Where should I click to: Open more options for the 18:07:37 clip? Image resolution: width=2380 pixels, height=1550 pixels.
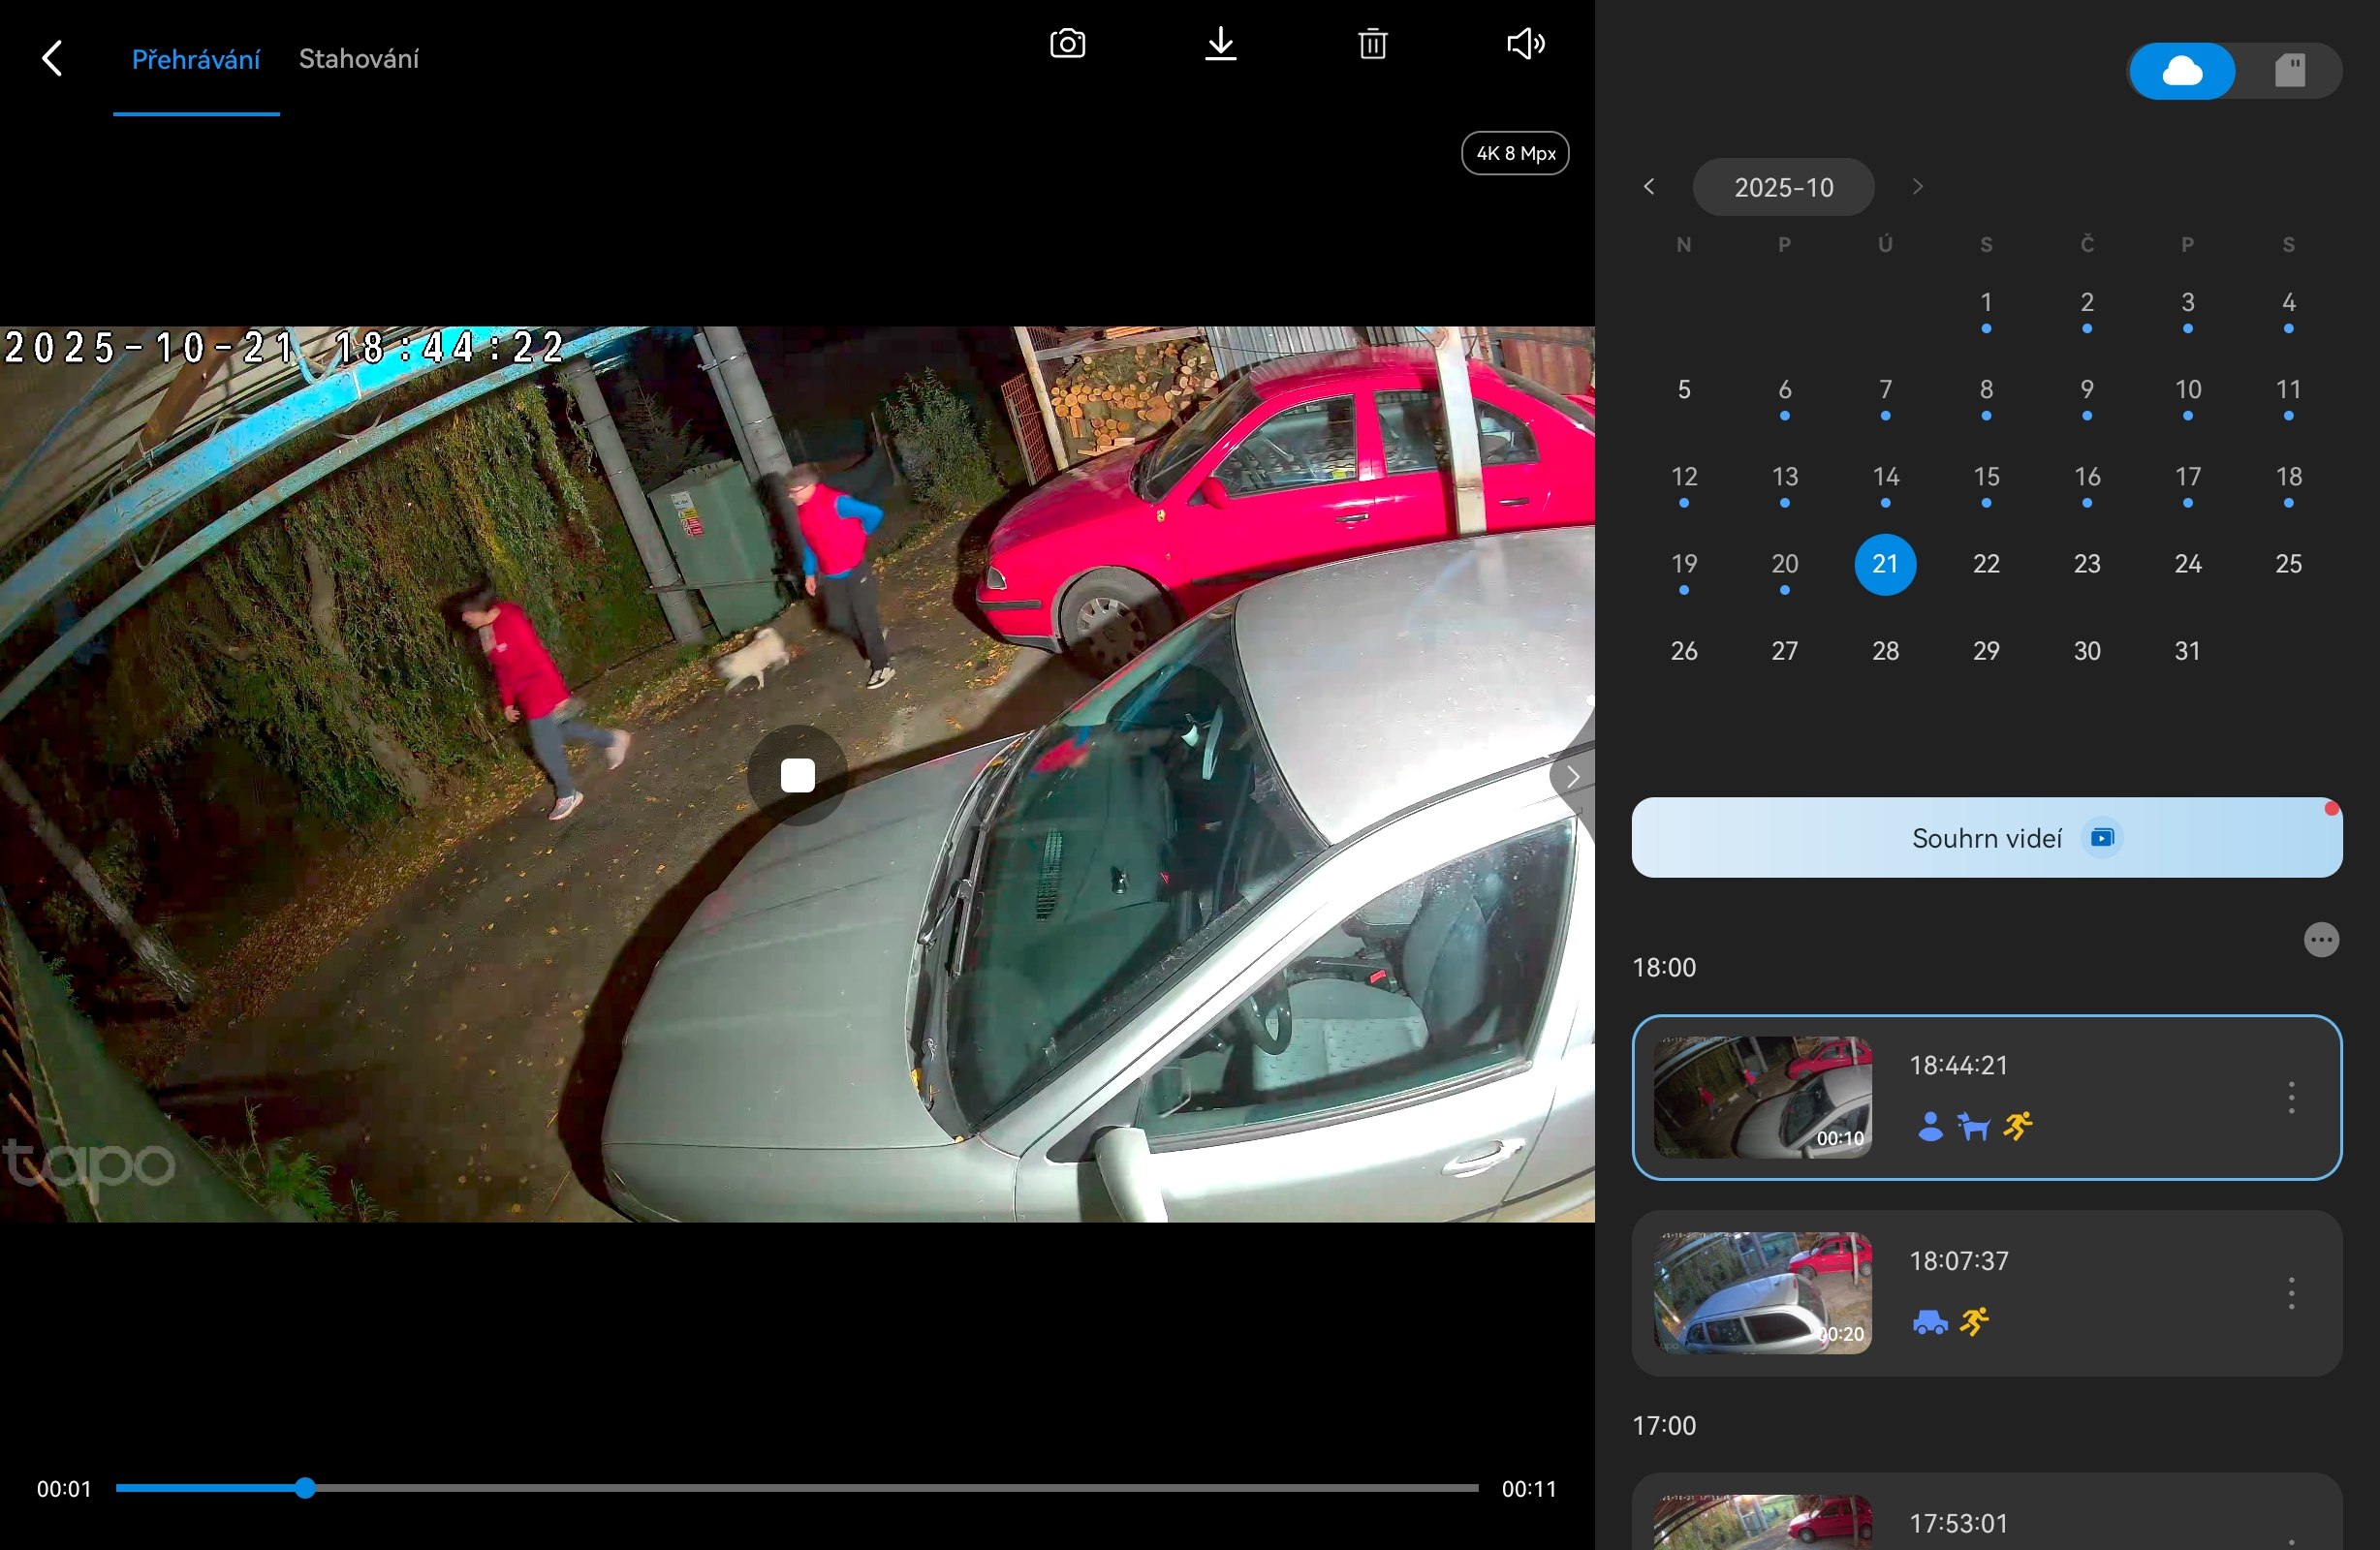pos(2290,1293)
